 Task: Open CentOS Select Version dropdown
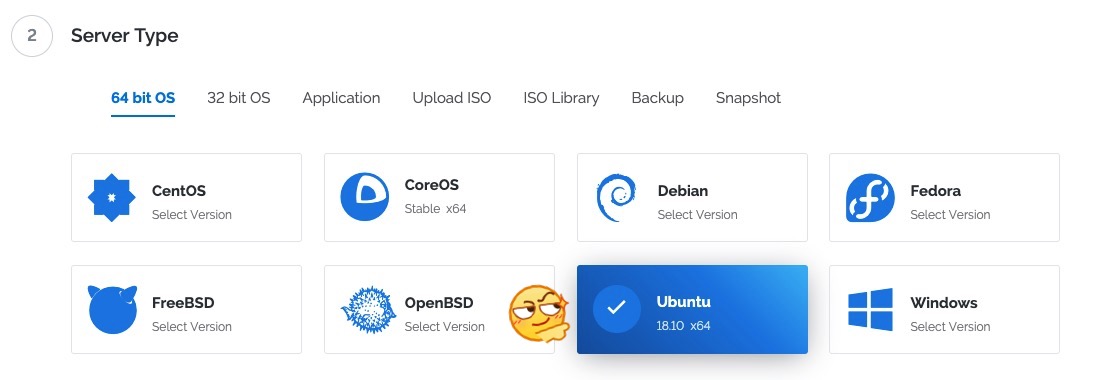click(x=191, y=215)
